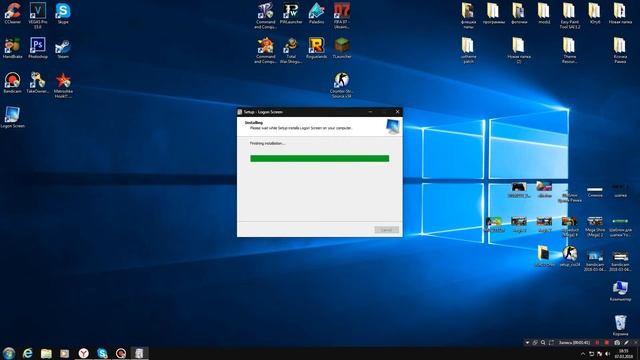This screenshot has width=640, height=360.
Task: Select the TakeOwnership desktop icon
Action: (38, 83)
